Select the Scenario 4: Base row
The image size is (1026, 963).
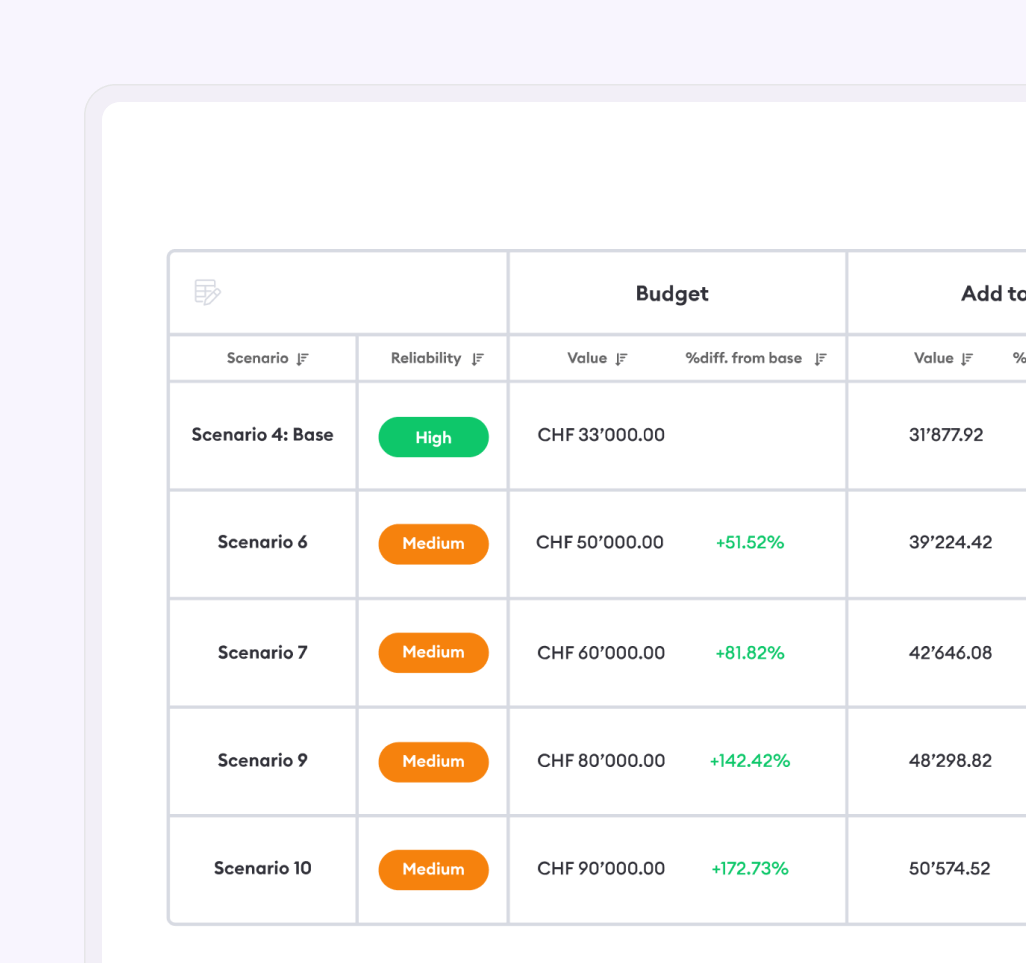click(x=262, y=435)
